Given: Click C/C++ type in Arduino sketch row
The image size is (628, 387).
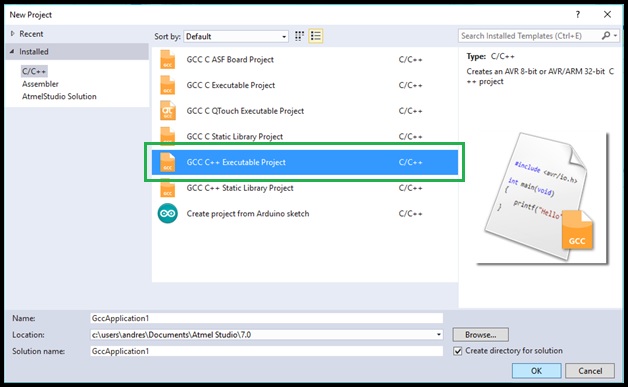Looking at the screenshot, I should click(411, 214).
